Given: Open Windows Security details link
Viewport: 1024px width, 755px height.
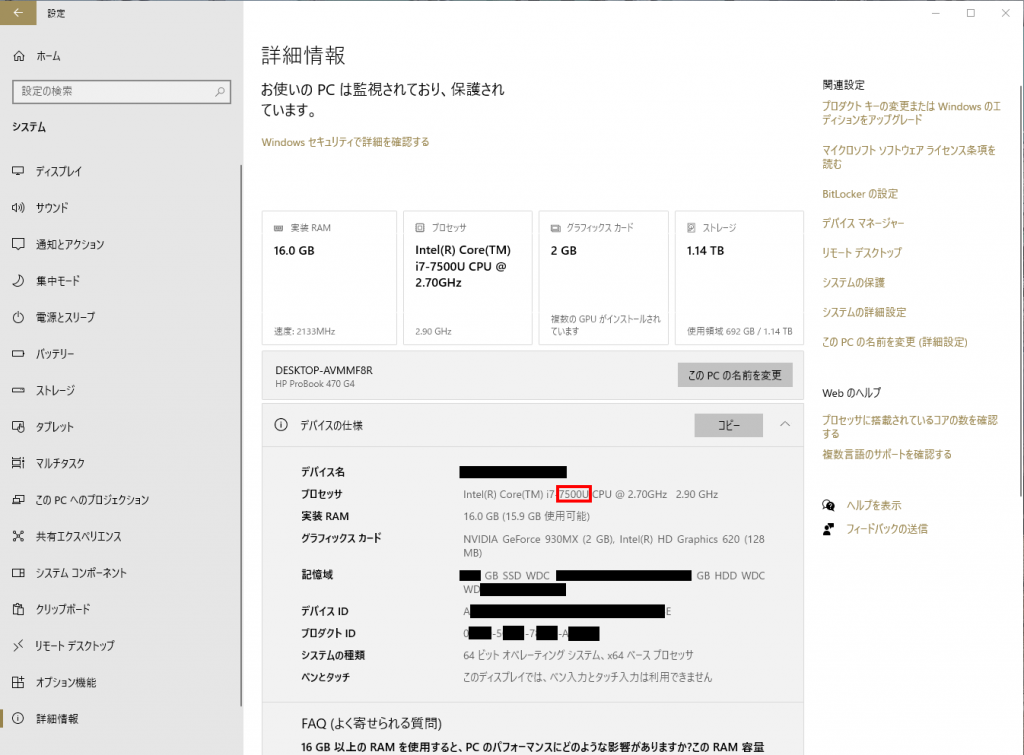Looking at the screenshot, I should pyautogui.click(x=345, y=142).
